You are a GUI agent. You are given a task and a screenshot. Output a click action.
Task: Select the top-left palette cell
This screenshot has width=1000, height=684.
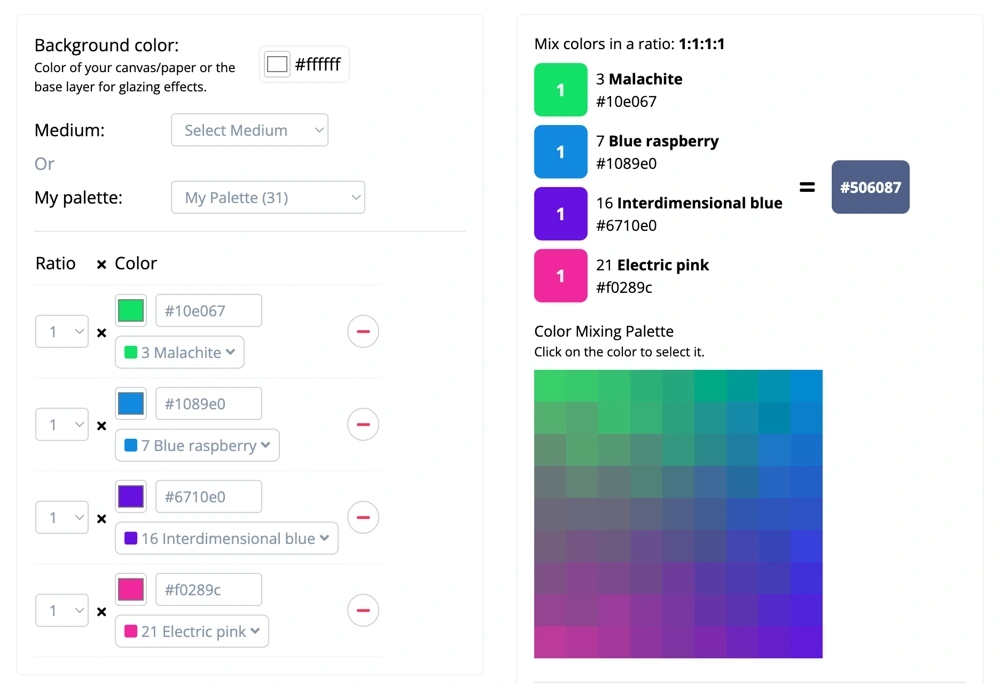coord(550,386)
